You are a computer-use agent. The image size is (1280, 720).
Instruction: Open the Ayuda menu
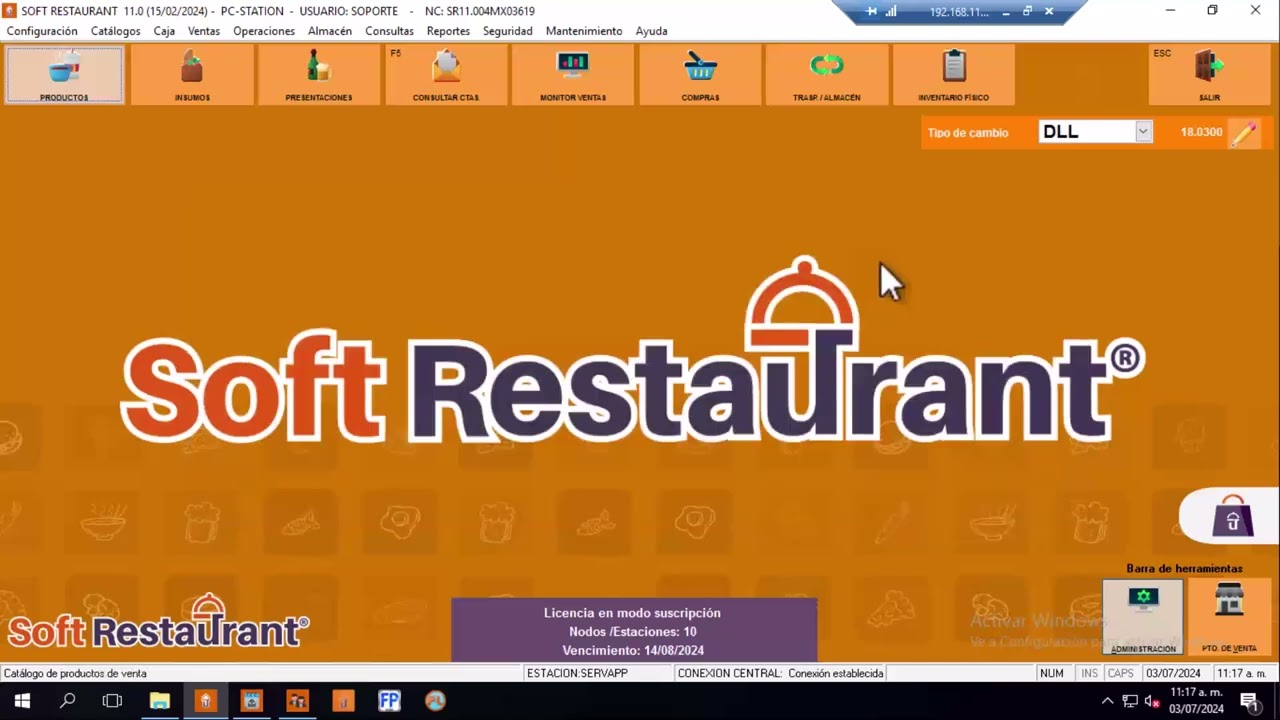(x=651, y=31)
